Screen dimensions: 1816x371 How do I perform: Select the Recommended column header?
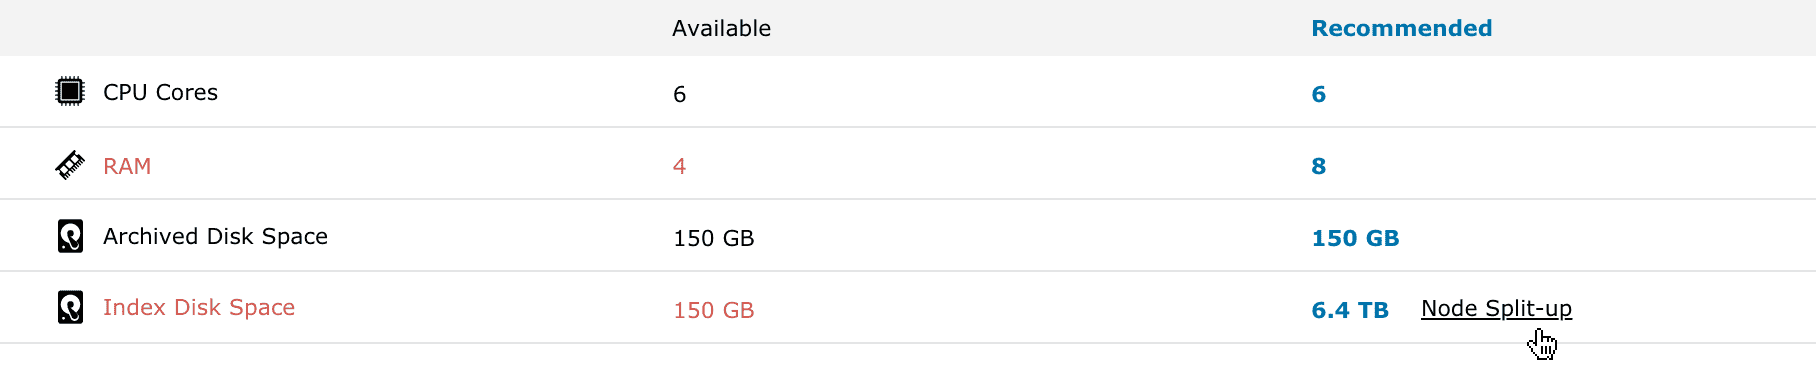[1401, 28]
